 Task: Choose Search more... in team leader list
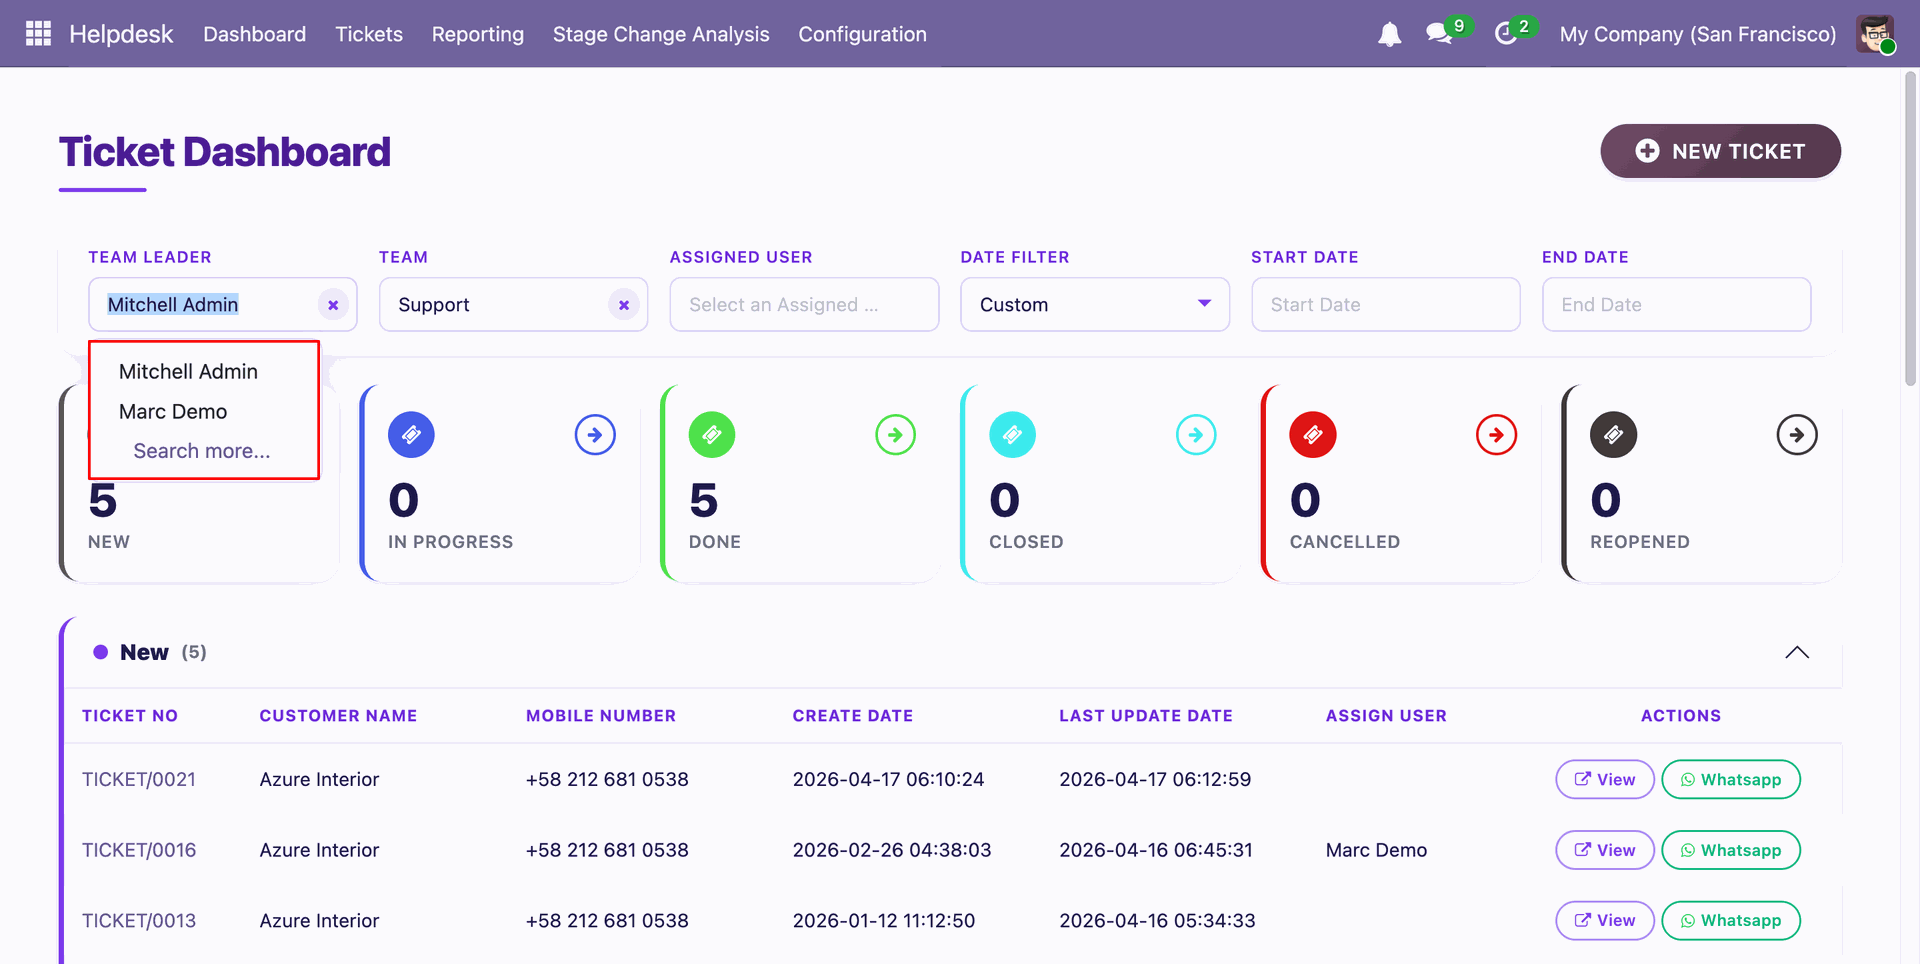(x=202, y=451)
